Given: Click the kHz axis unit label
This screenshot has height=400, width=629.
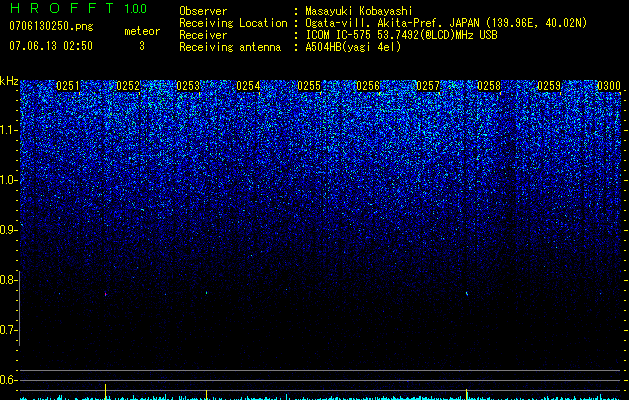Looking at the screenshot, I should (9, 81).
